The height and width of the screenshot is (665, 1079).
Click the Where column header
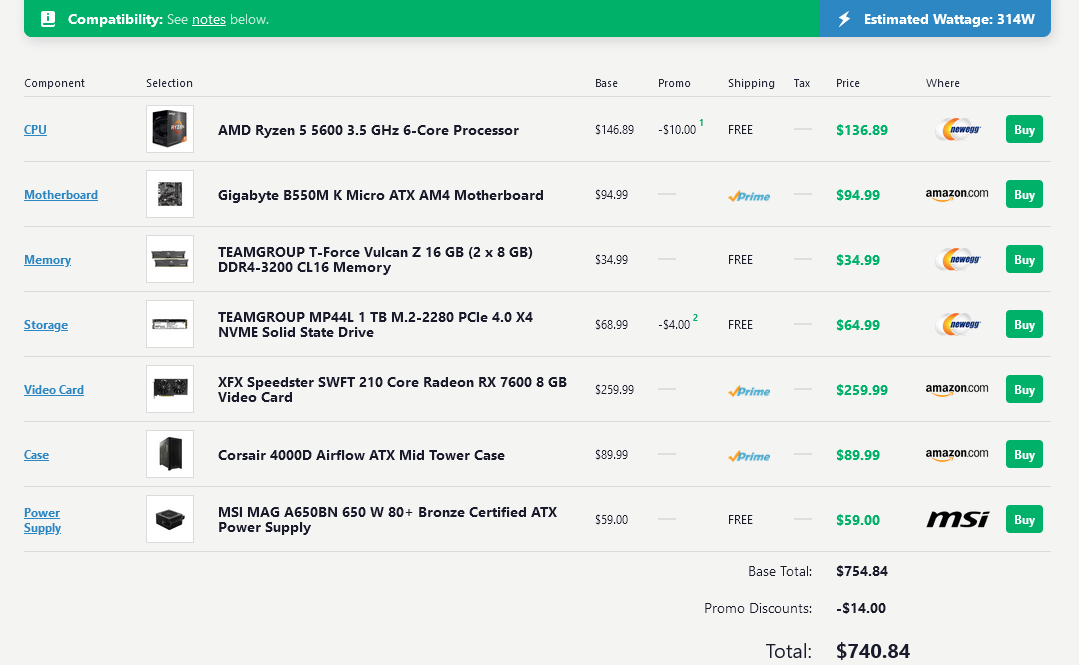click(x=943, y=83)
